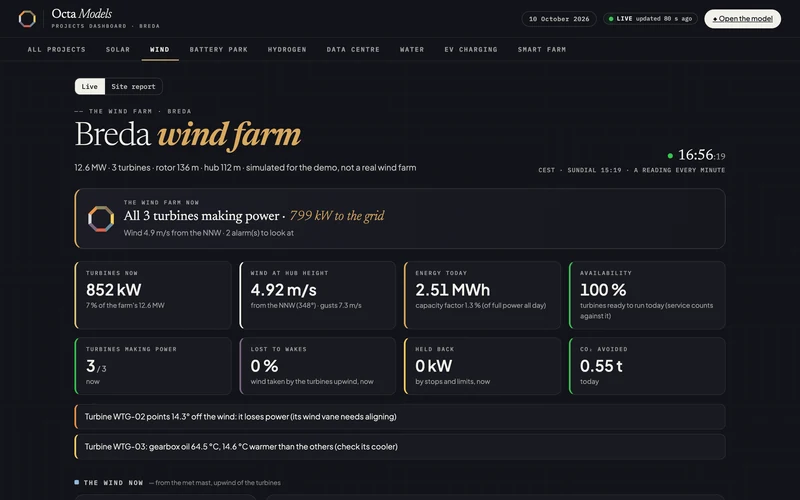This screenshot has width=800, height=500.
Task: Click the Availability 100 % card
Action: point(647,295)
